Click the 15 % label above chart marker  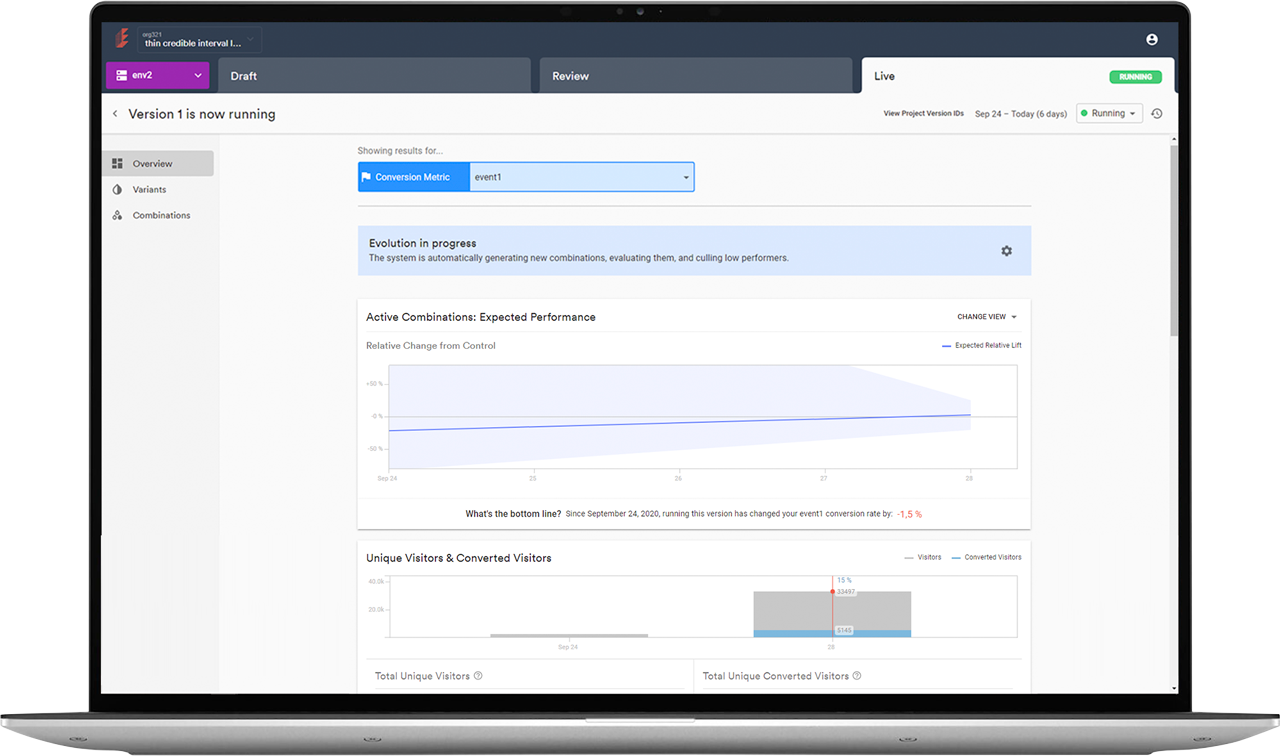pos(844,580)
